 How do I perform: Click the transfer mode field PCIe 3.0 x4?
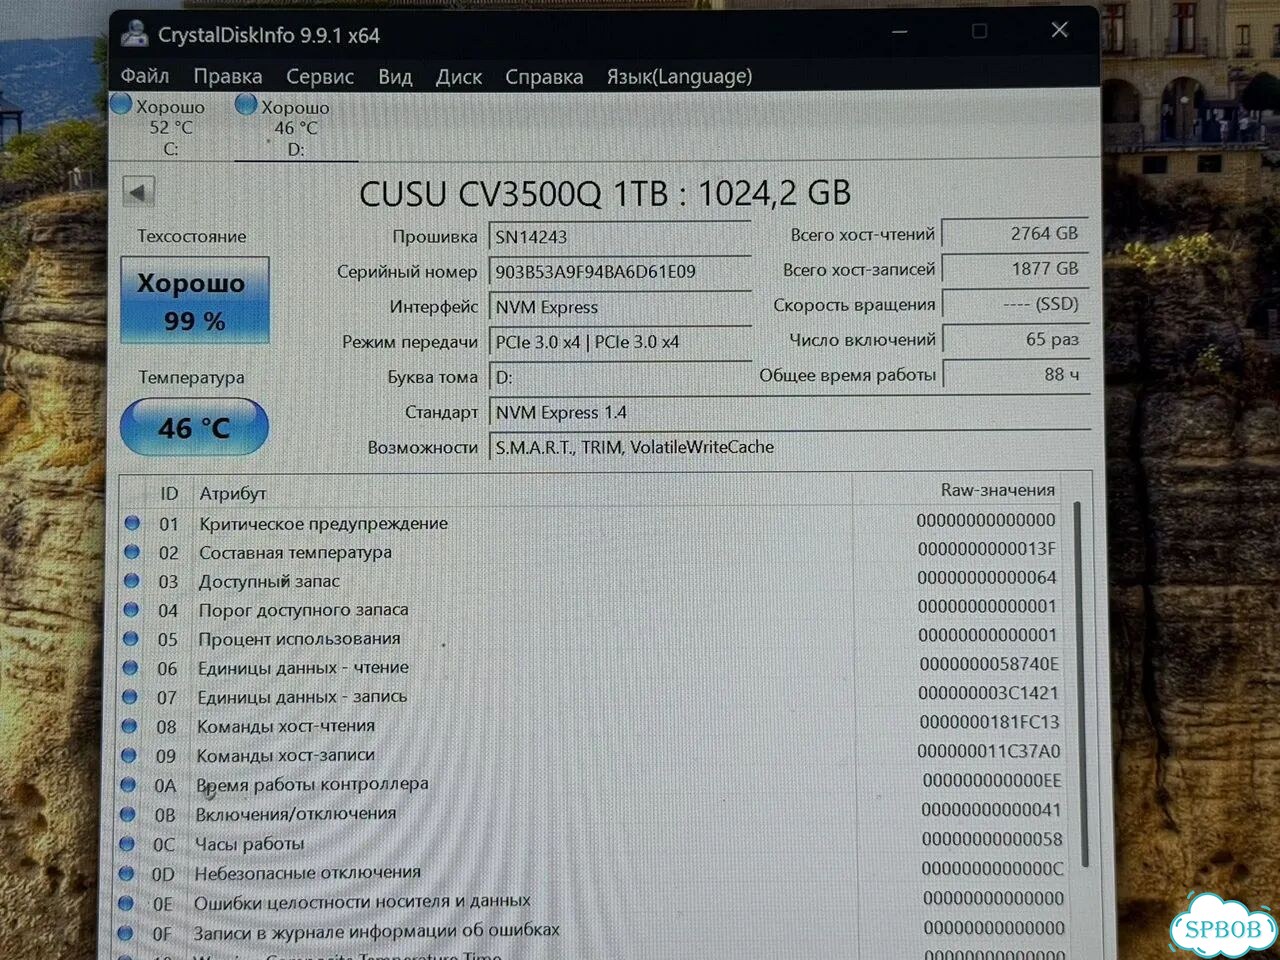pos(620,342)
